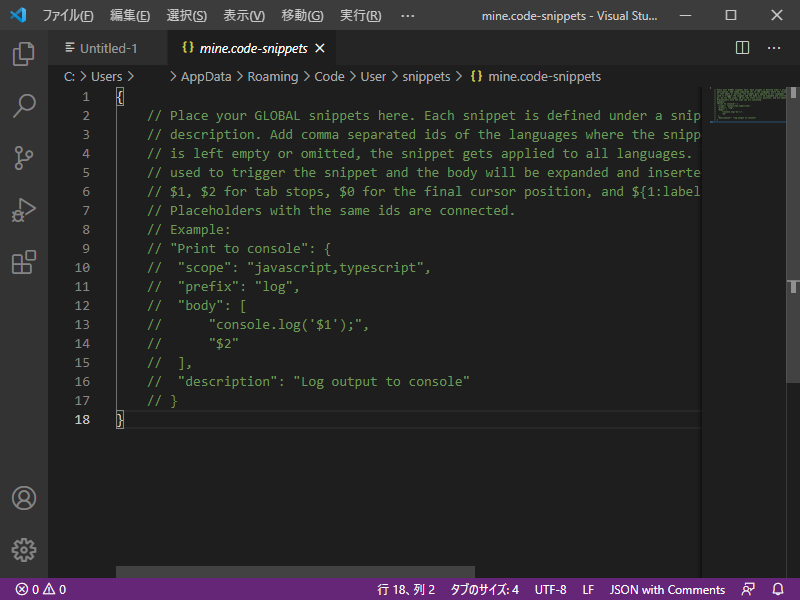Screen dimensions: 800x600
Task: Open the Run and Debug view
Action: click(x=23, y=210)
